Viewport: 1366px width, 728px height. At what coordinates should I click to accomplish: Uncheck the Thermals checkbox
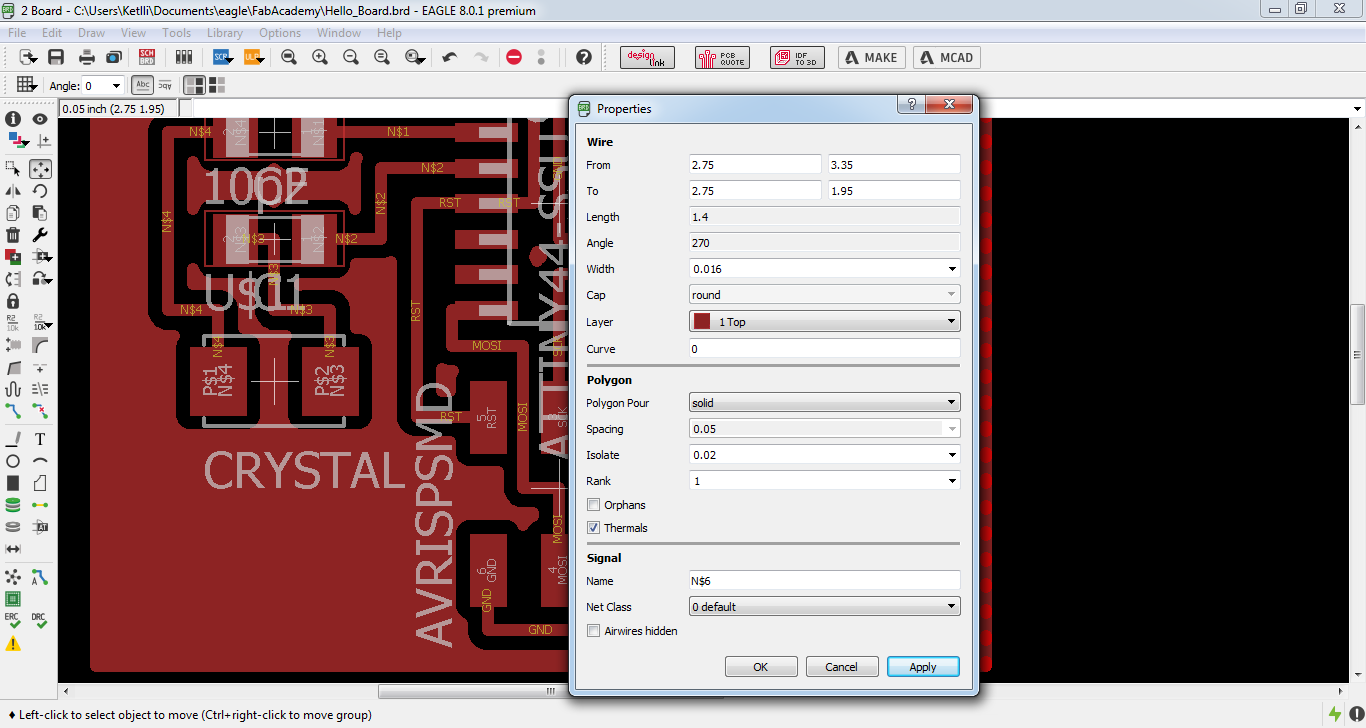(594, 528)
